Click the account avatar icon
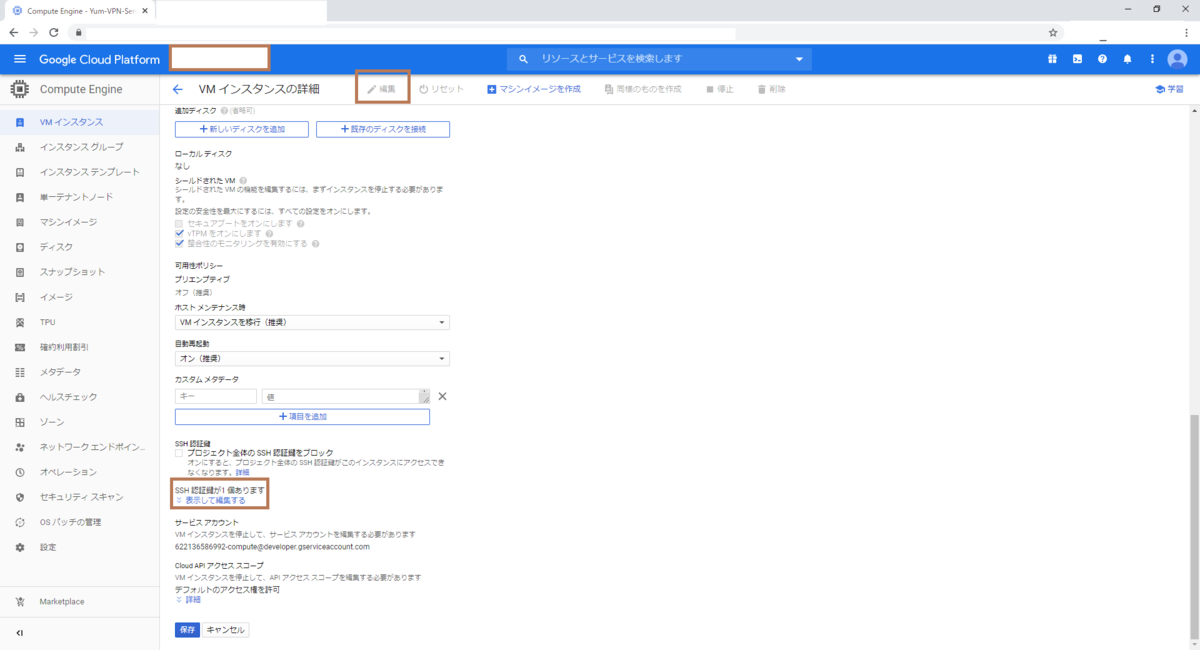The image size is (1200, 650). click(1176, 59)
